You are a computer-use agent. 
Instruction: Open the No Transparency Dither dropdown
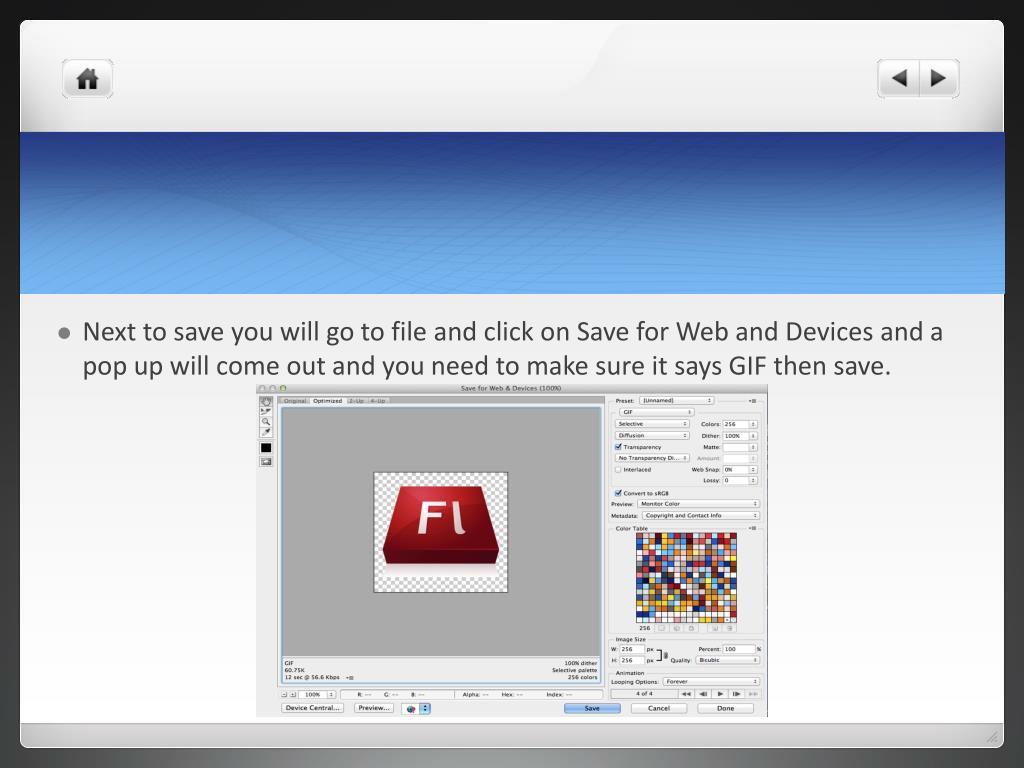point(652,458)
